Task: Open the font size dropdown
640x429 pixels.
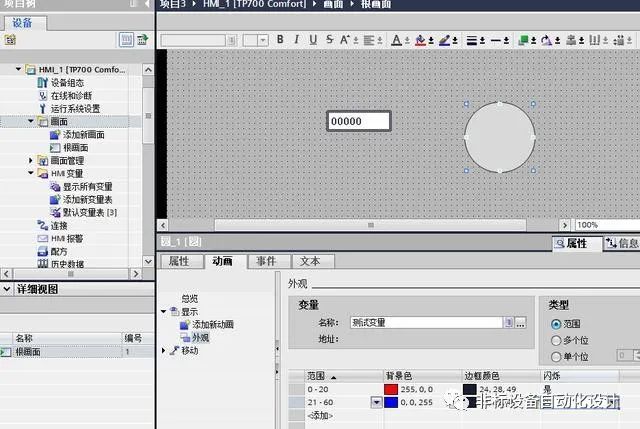Action: point(263,40)
